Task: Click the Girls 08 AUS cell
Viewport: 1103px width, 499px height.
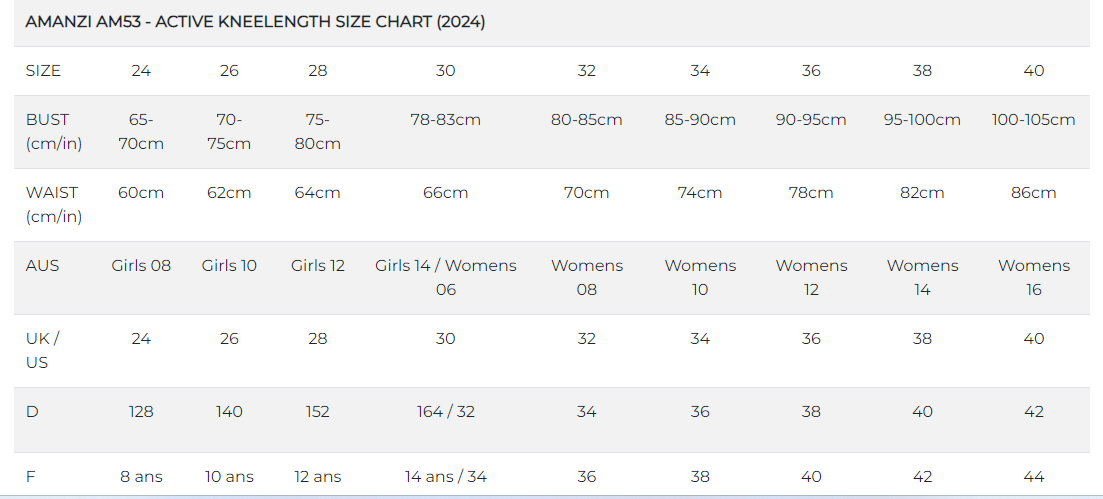Action: pyautogui.click(x=141, y=266)
